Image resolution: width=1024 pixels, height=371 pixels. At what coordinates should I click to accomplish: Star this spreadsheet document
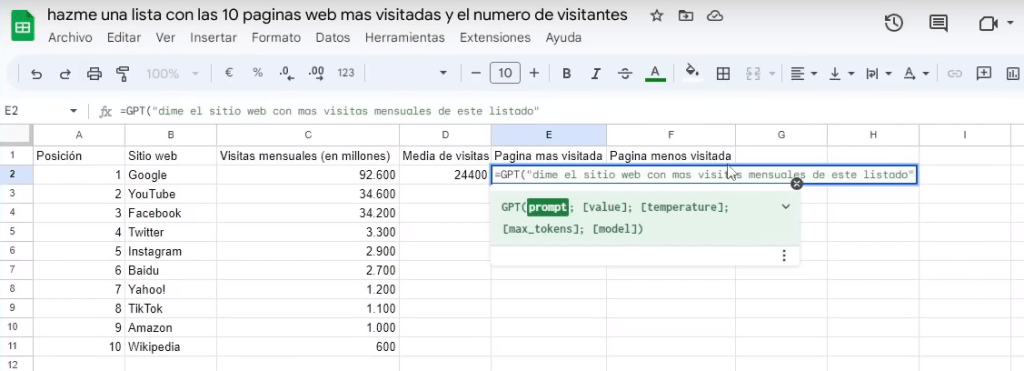(x=657, y=16)
